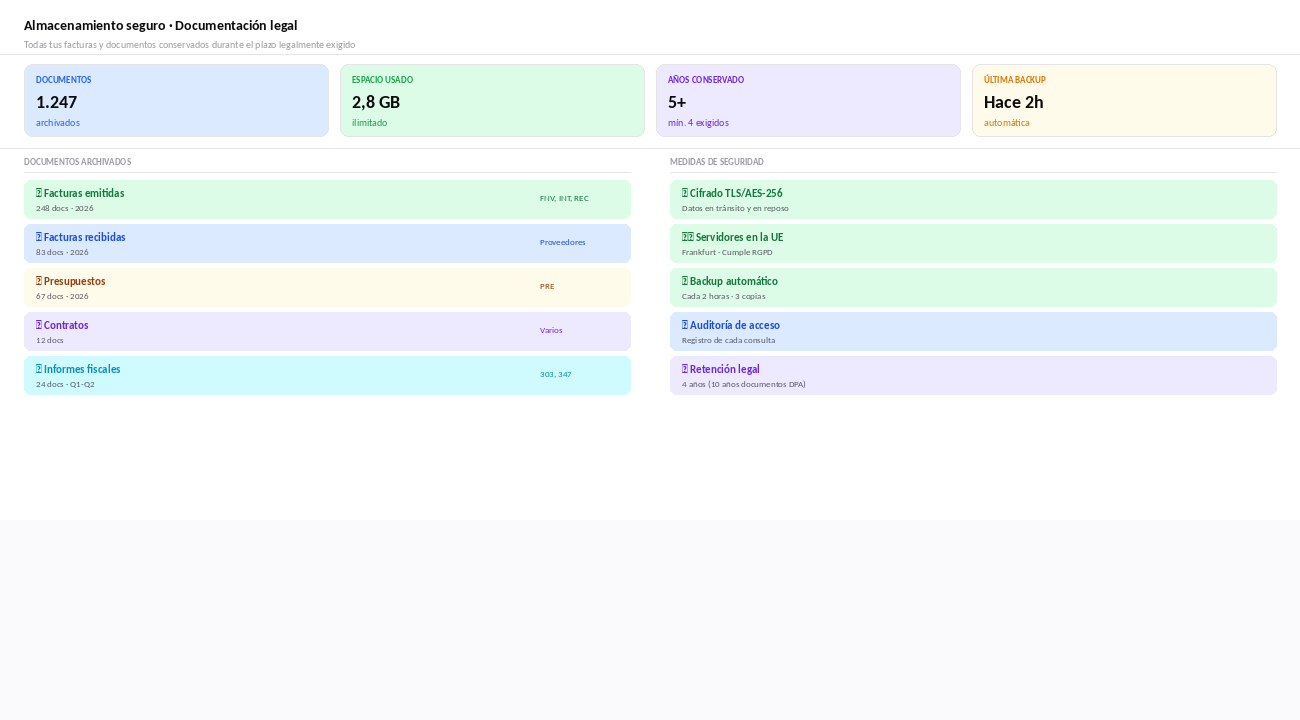
Task: Click the FNV, IIIT, REC tag
Action: (x=564, y=198)
